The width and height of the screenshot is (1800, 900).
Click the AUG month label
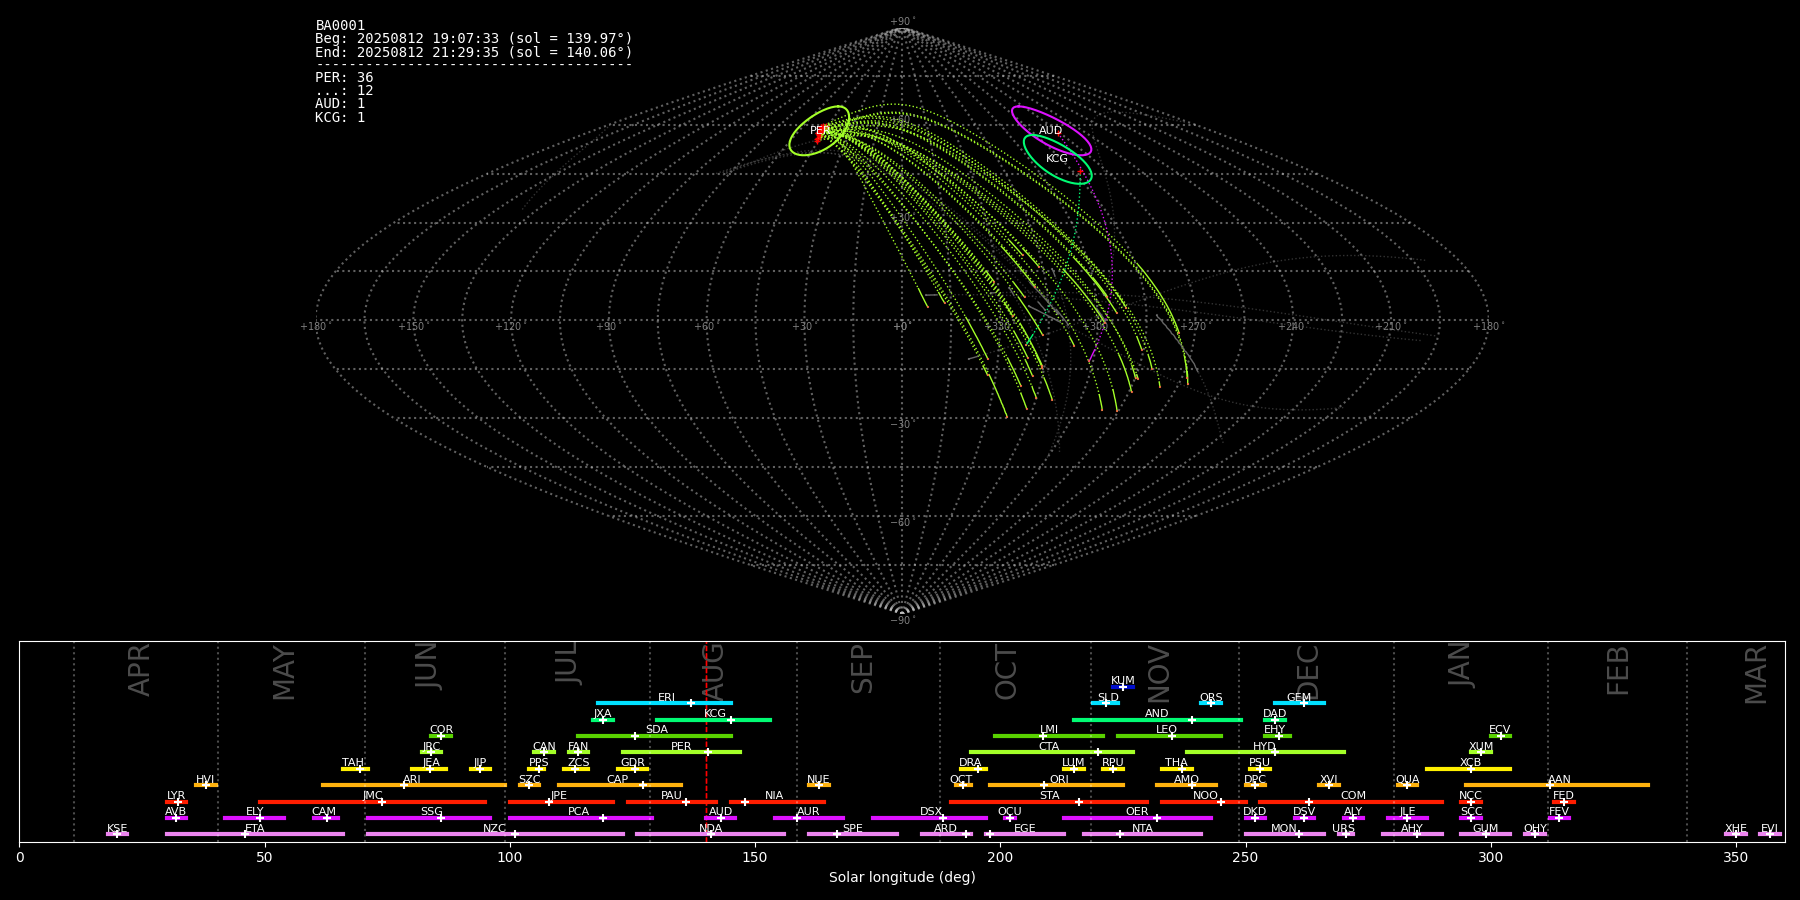713,672
